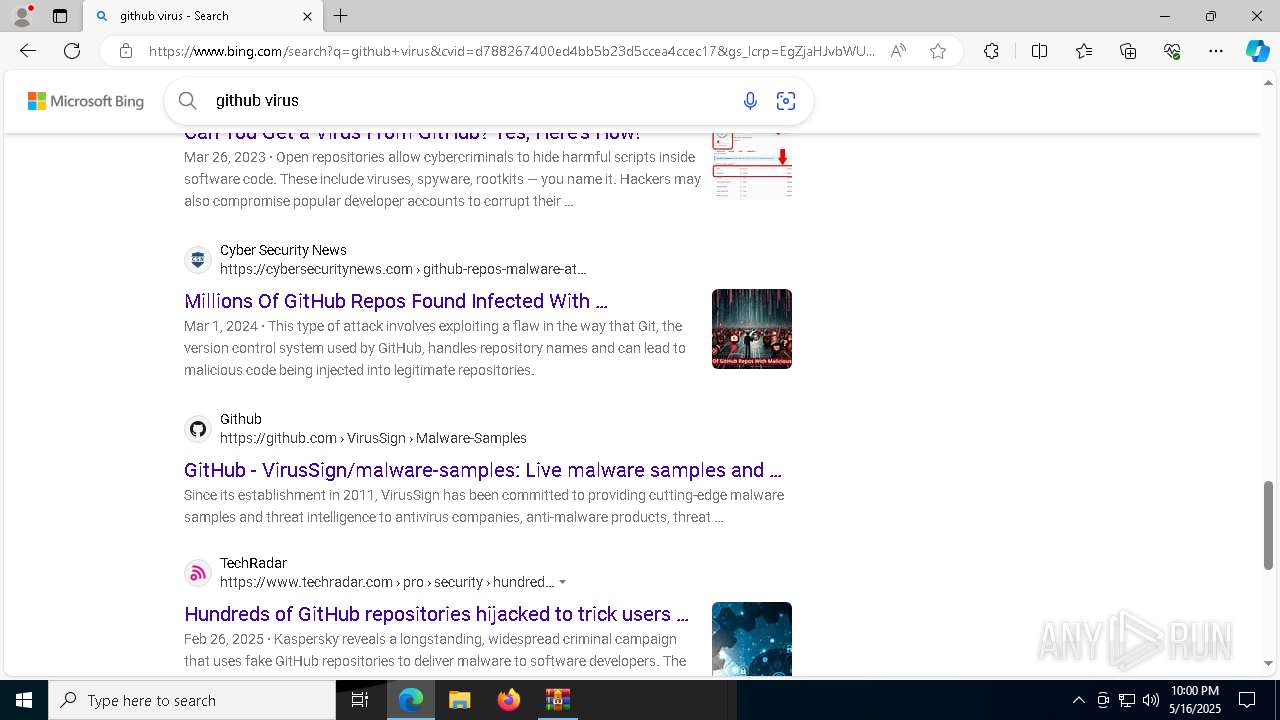Go to the Microsoft Bing home logo

click(x=86, y=101)
